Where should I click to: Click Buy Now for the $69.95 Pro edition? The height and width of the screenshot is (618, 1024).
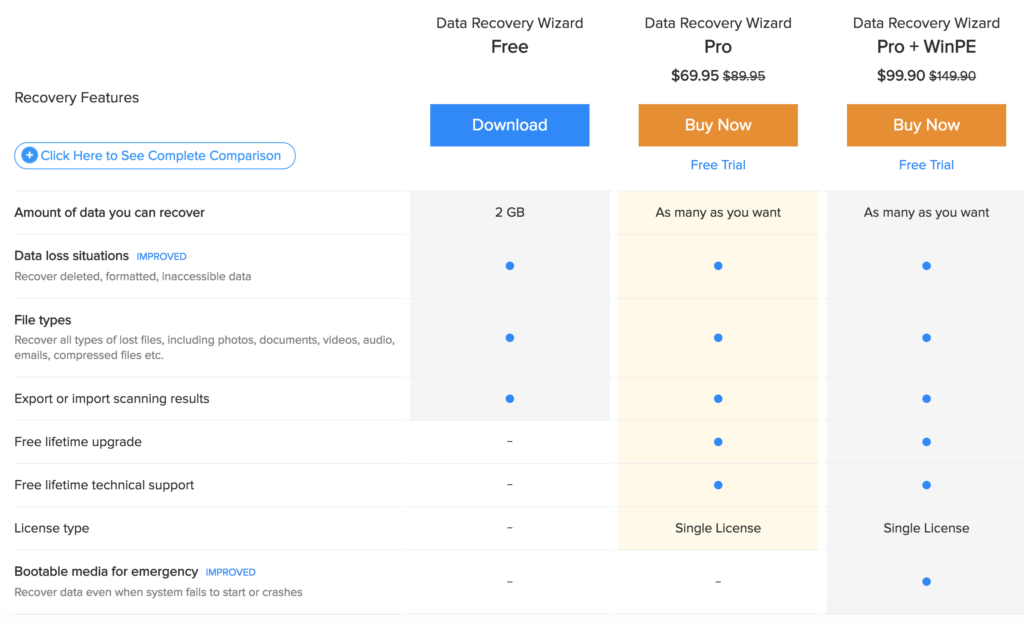click(718, 125)
